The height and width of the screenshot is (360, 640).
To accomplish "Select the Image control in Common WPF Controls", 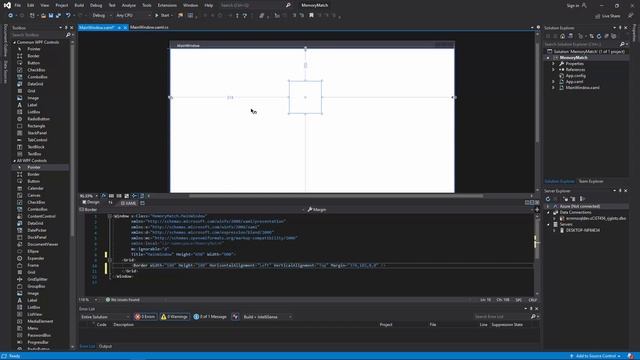I will point(33,98).
